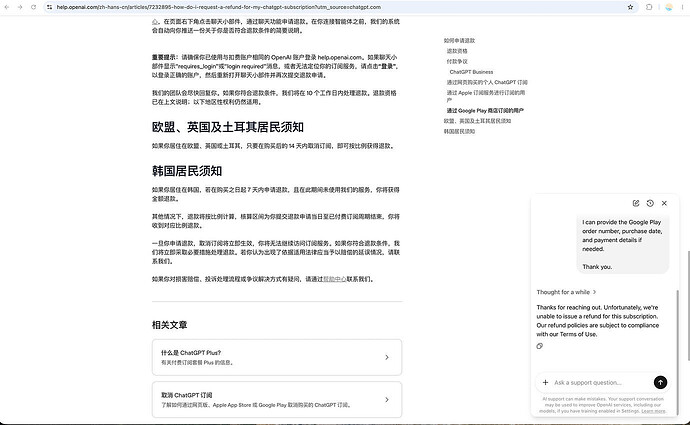Open the related article '什么是 ChatGPT Plus?'
Viewport: 690px width, 425px height.
click(277, 357)
